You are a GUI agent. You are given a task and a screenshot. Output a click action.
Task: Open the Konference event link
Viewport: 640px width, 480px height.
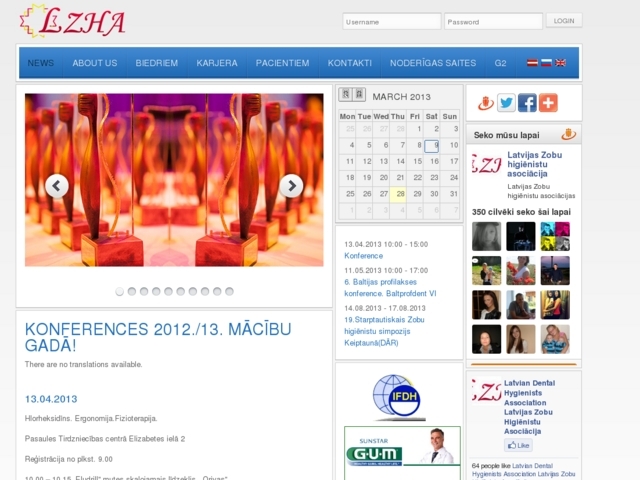click(364, 256)
